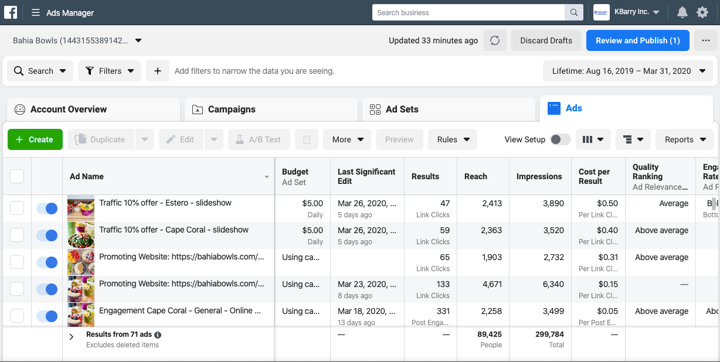Expand the Results from 71 ads row
Screen dimensions: 720x362
click(71, 337)
